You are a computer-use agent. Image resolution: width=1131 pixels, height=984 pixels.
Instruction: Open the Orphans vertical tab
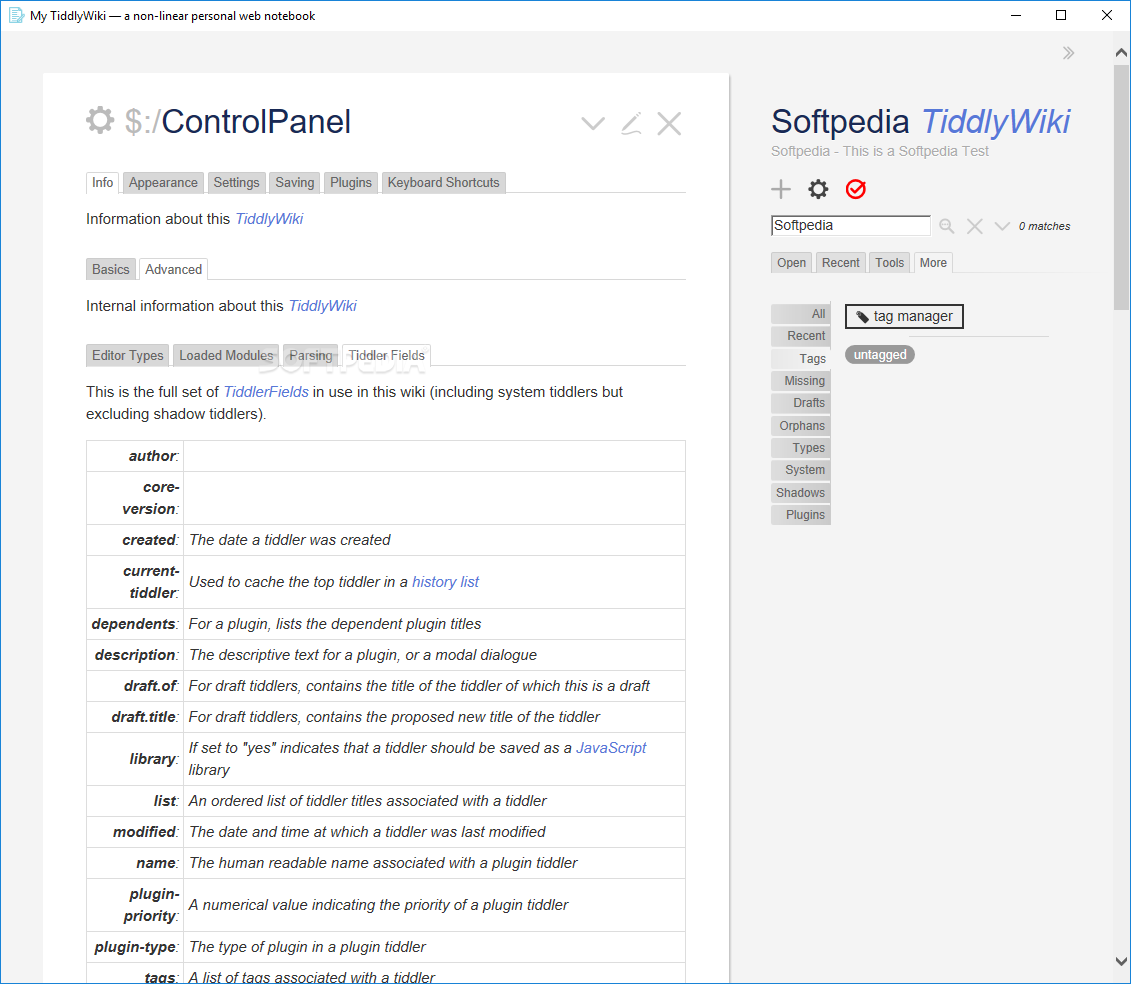coord(801,426)
